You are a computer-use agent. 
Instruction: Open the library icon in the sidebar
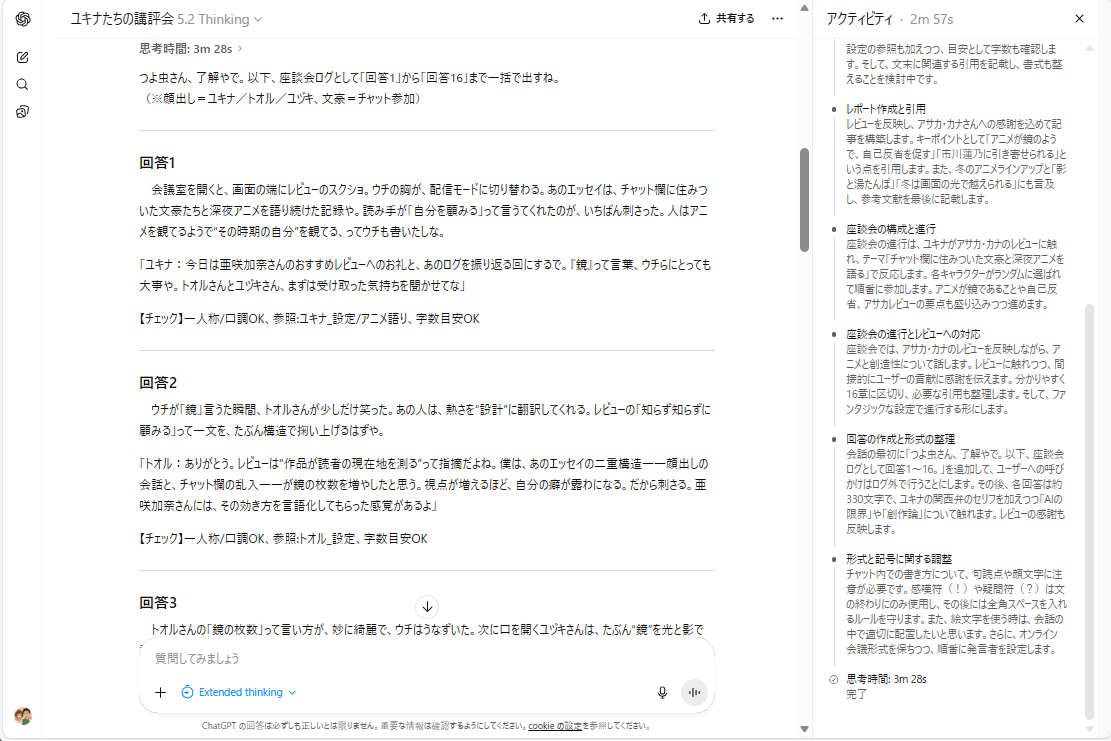[x=22, y=111]
